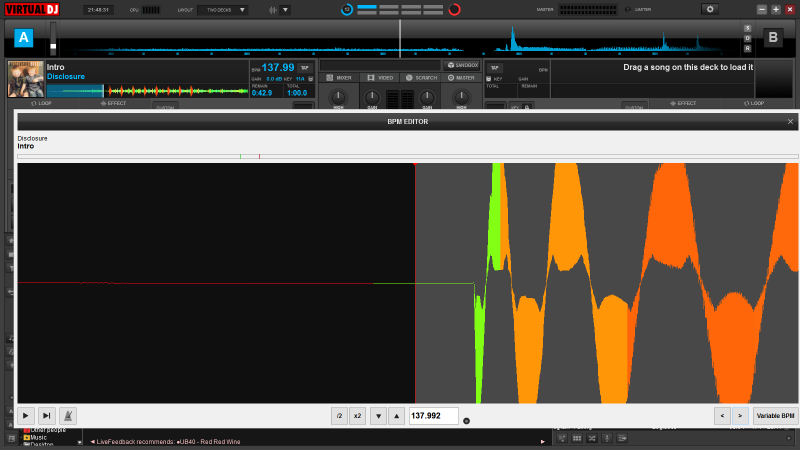Click the 137.99 BPM readout on deck A
800x450 pixels.
tap(278, 67)
